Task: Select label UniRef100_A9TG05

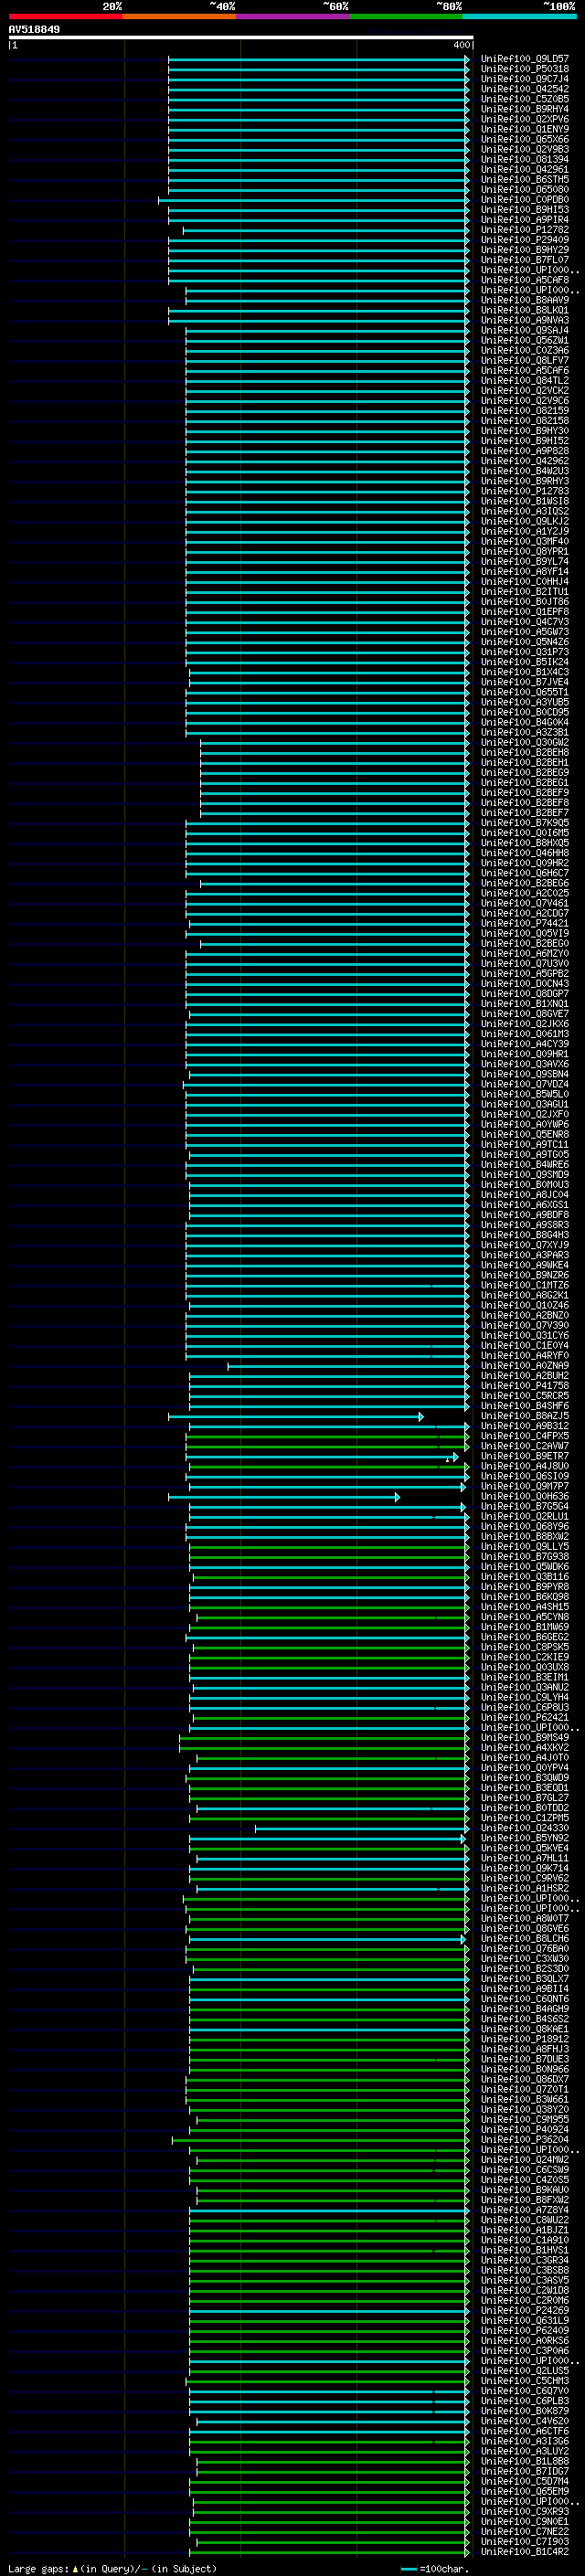Action: point(524,1155)
